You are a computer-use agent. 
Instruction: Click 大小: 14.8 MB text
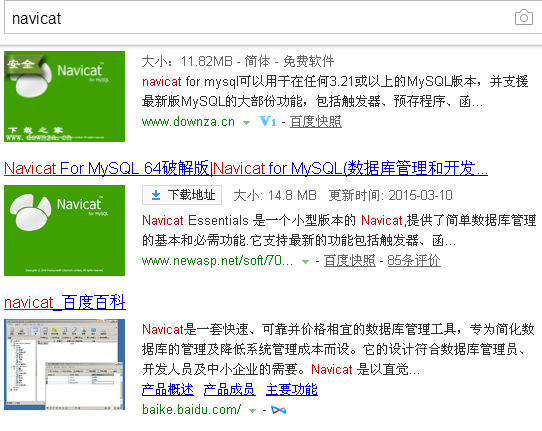(x=275, y=195)
